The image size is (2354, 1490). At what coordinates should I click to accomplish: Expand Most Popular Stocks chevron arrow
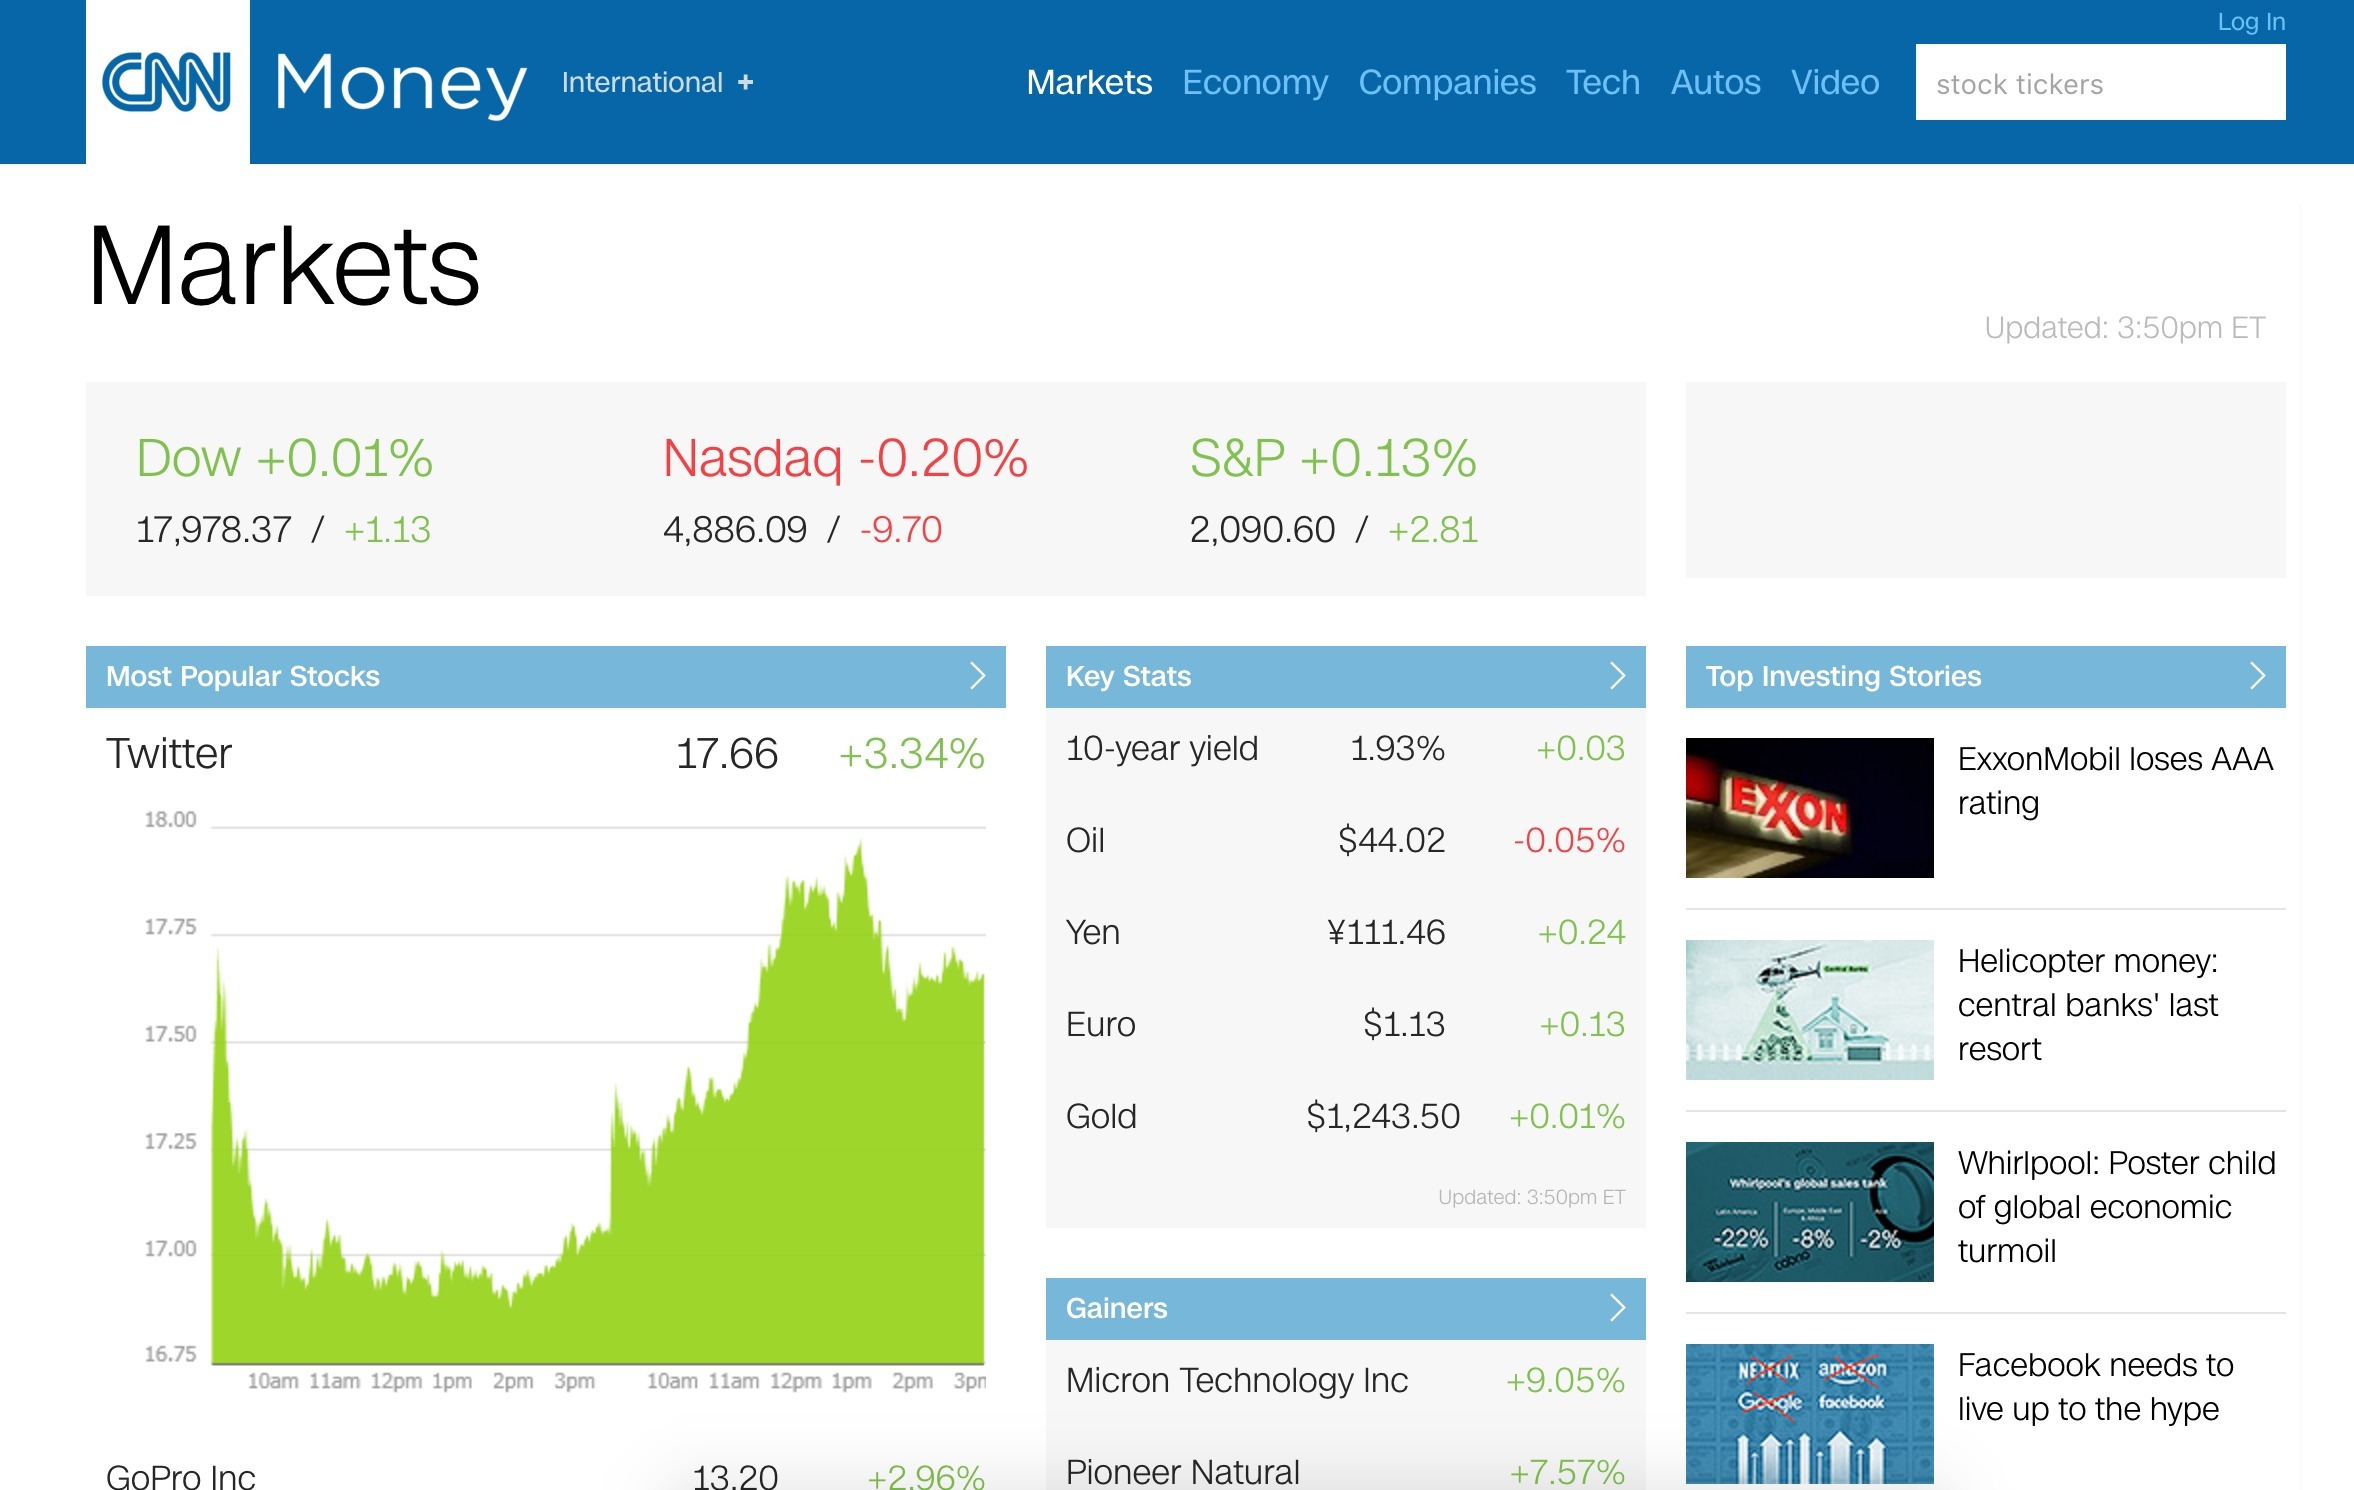(977, 676)
